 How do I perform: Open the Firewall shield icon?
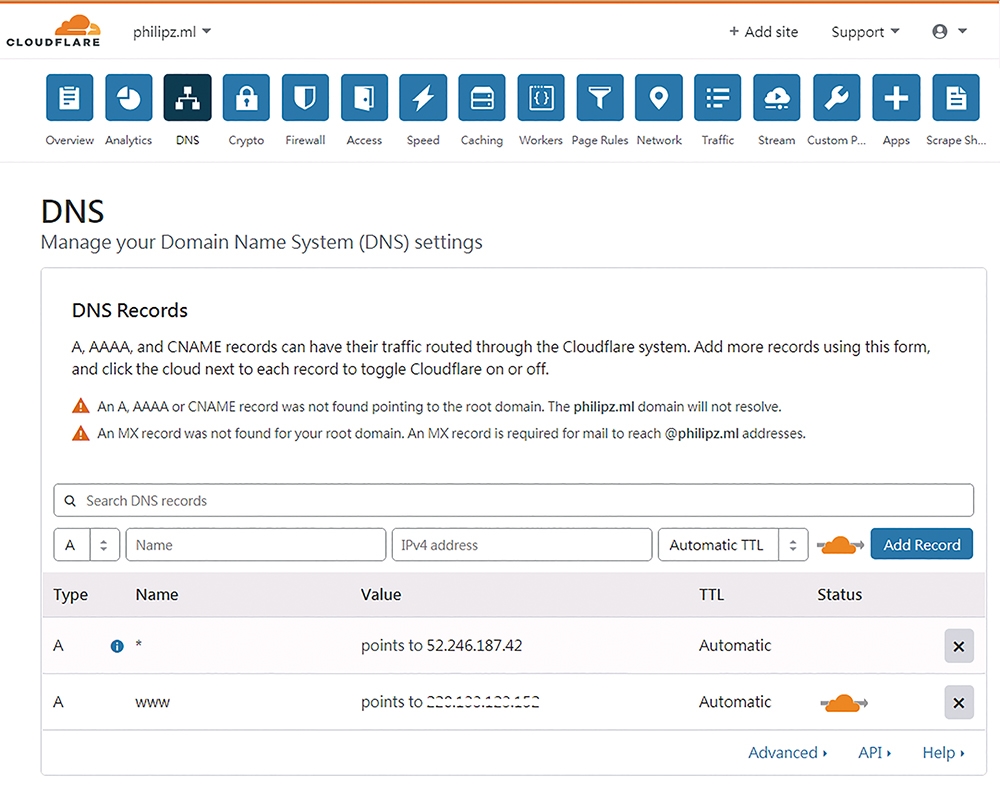pos(305,98)
